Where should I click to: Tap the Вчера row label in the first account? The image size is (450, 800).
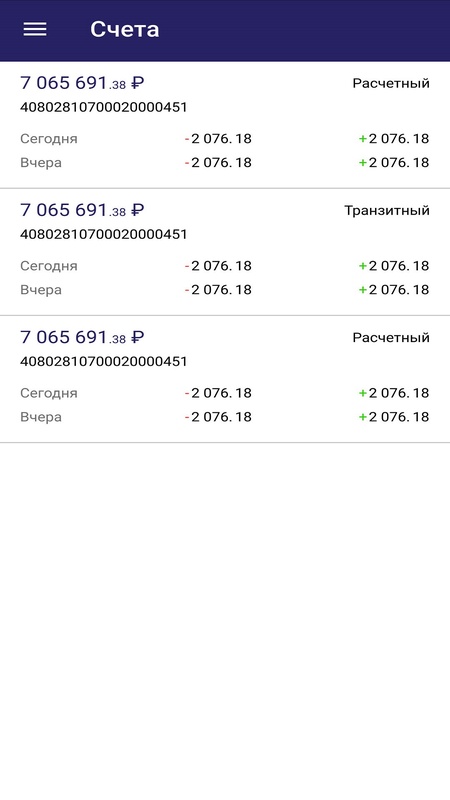(x=41, y=162)
